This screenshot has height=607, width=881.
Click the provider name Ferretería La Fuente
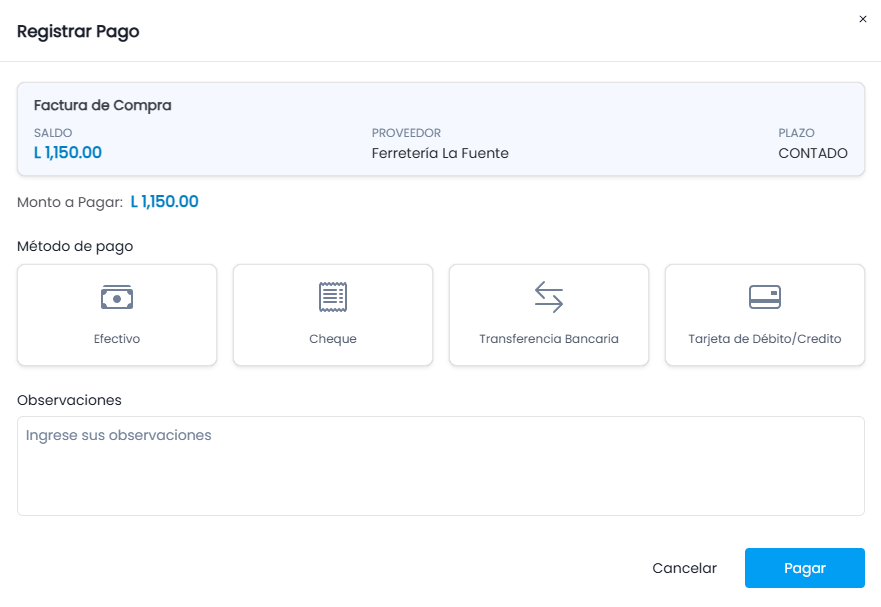pos(440,153)
